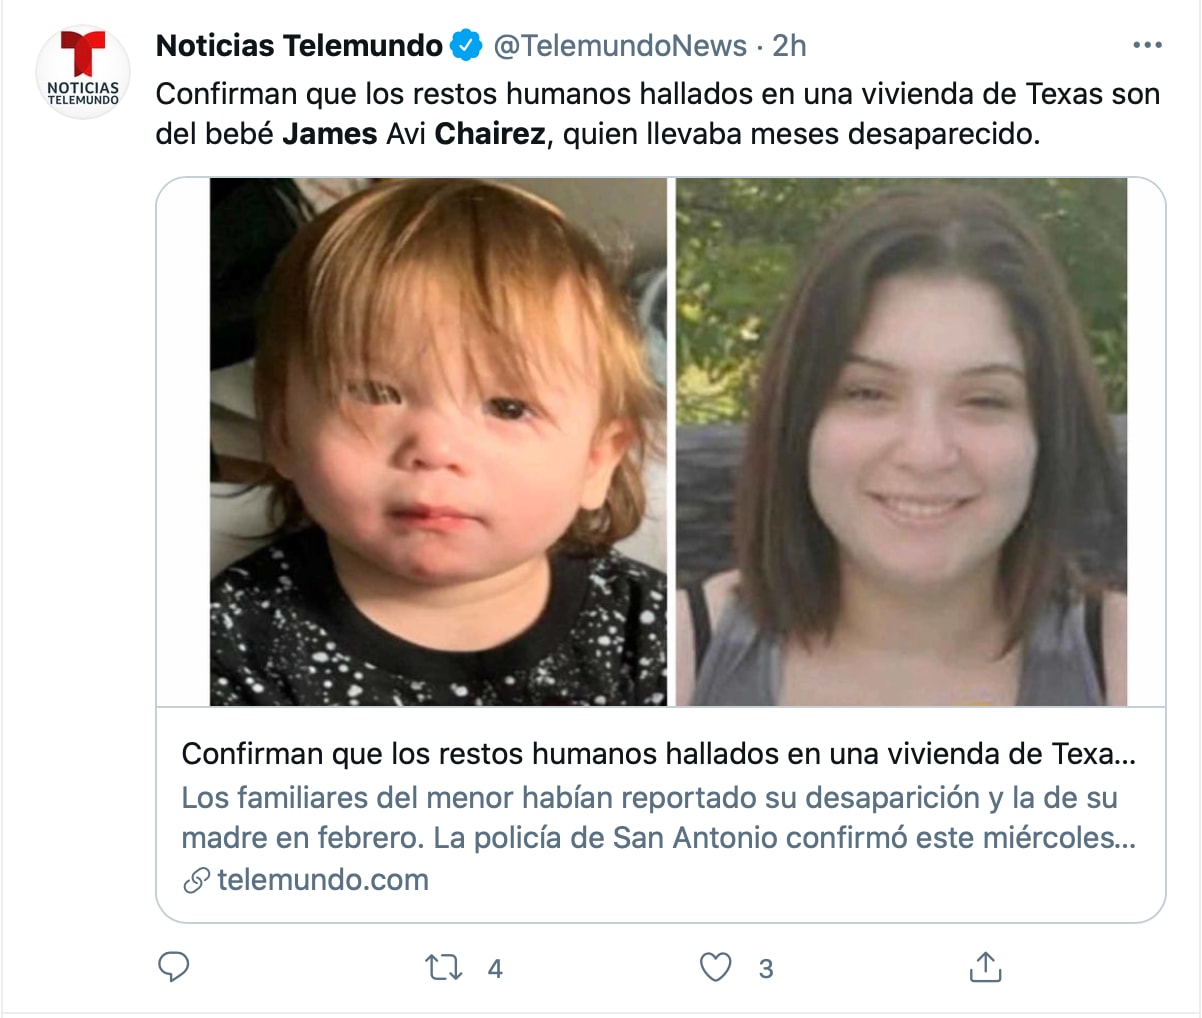The image size is (1202, 1018).
Task: Open the smiling woman photo on the card
Action: point(901,441)
